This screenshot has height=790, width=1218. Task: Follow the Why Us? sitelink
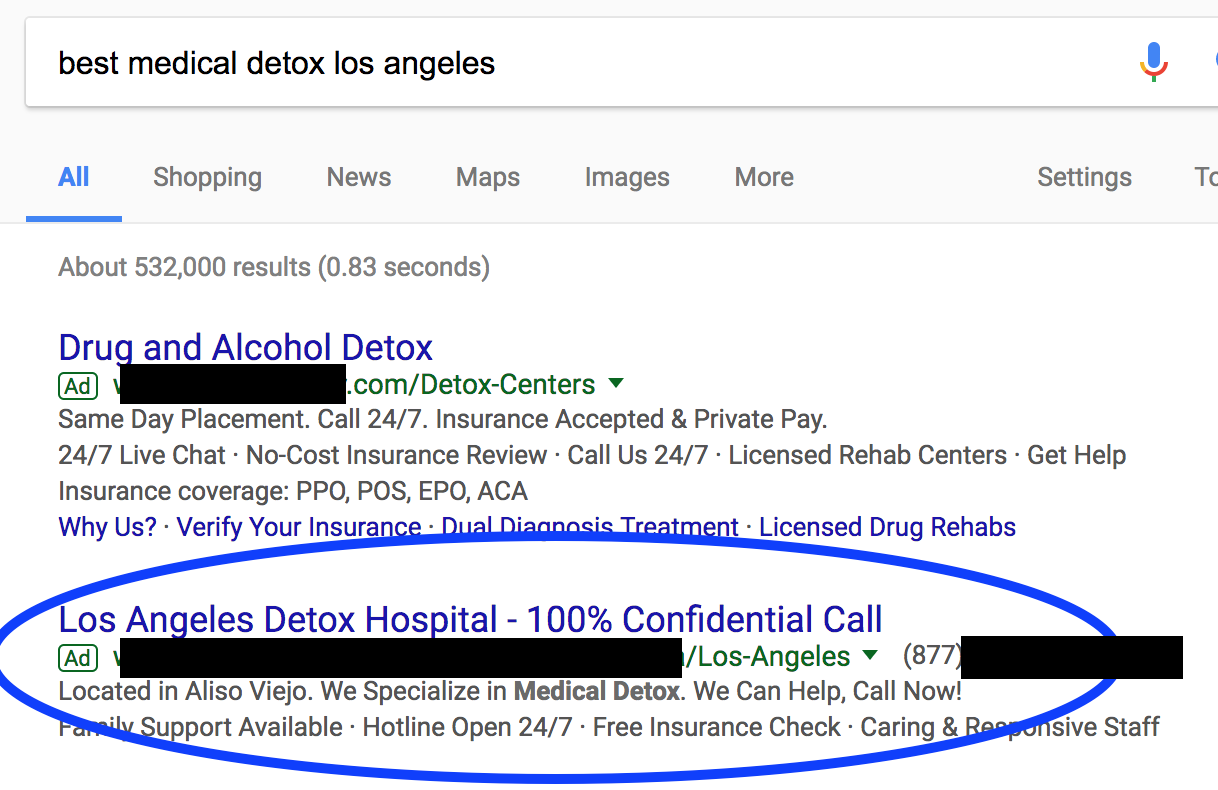108,527
